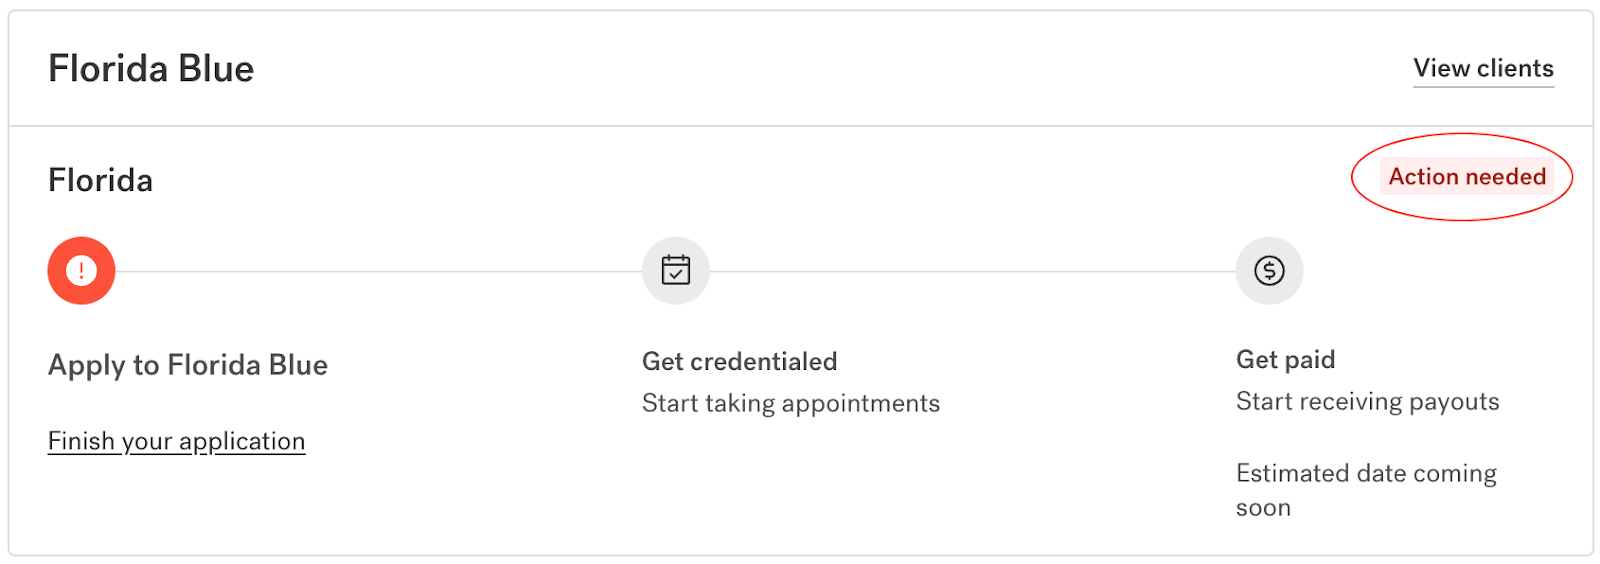Click progress line between apply and credentialed steps
The width and height of the screenshot is (1600, 564).
click(378, 271)
